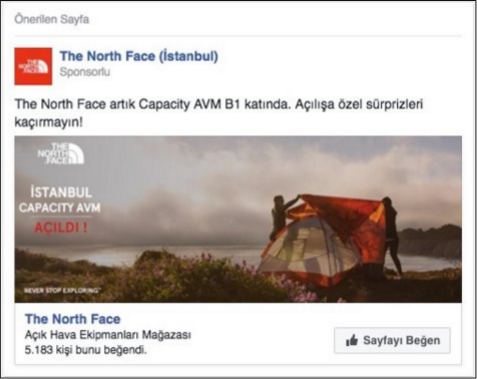The width and height of the screenshot is (477, 379).
Task: Click the CAPACITY AVM text in the ad image
Action: 60,208
